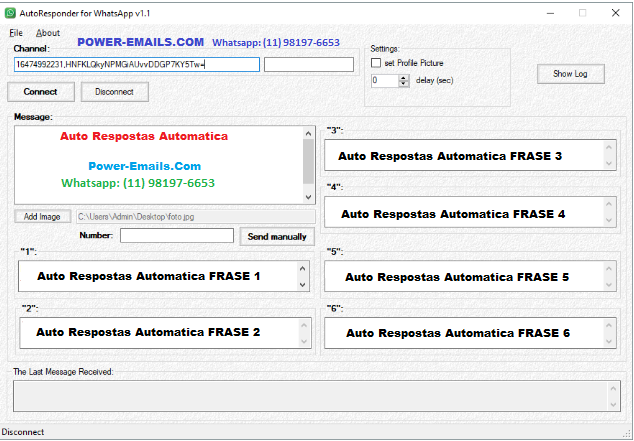Click inside the main Message text box
Screen dimensions: 634x441
click(159, 165)
